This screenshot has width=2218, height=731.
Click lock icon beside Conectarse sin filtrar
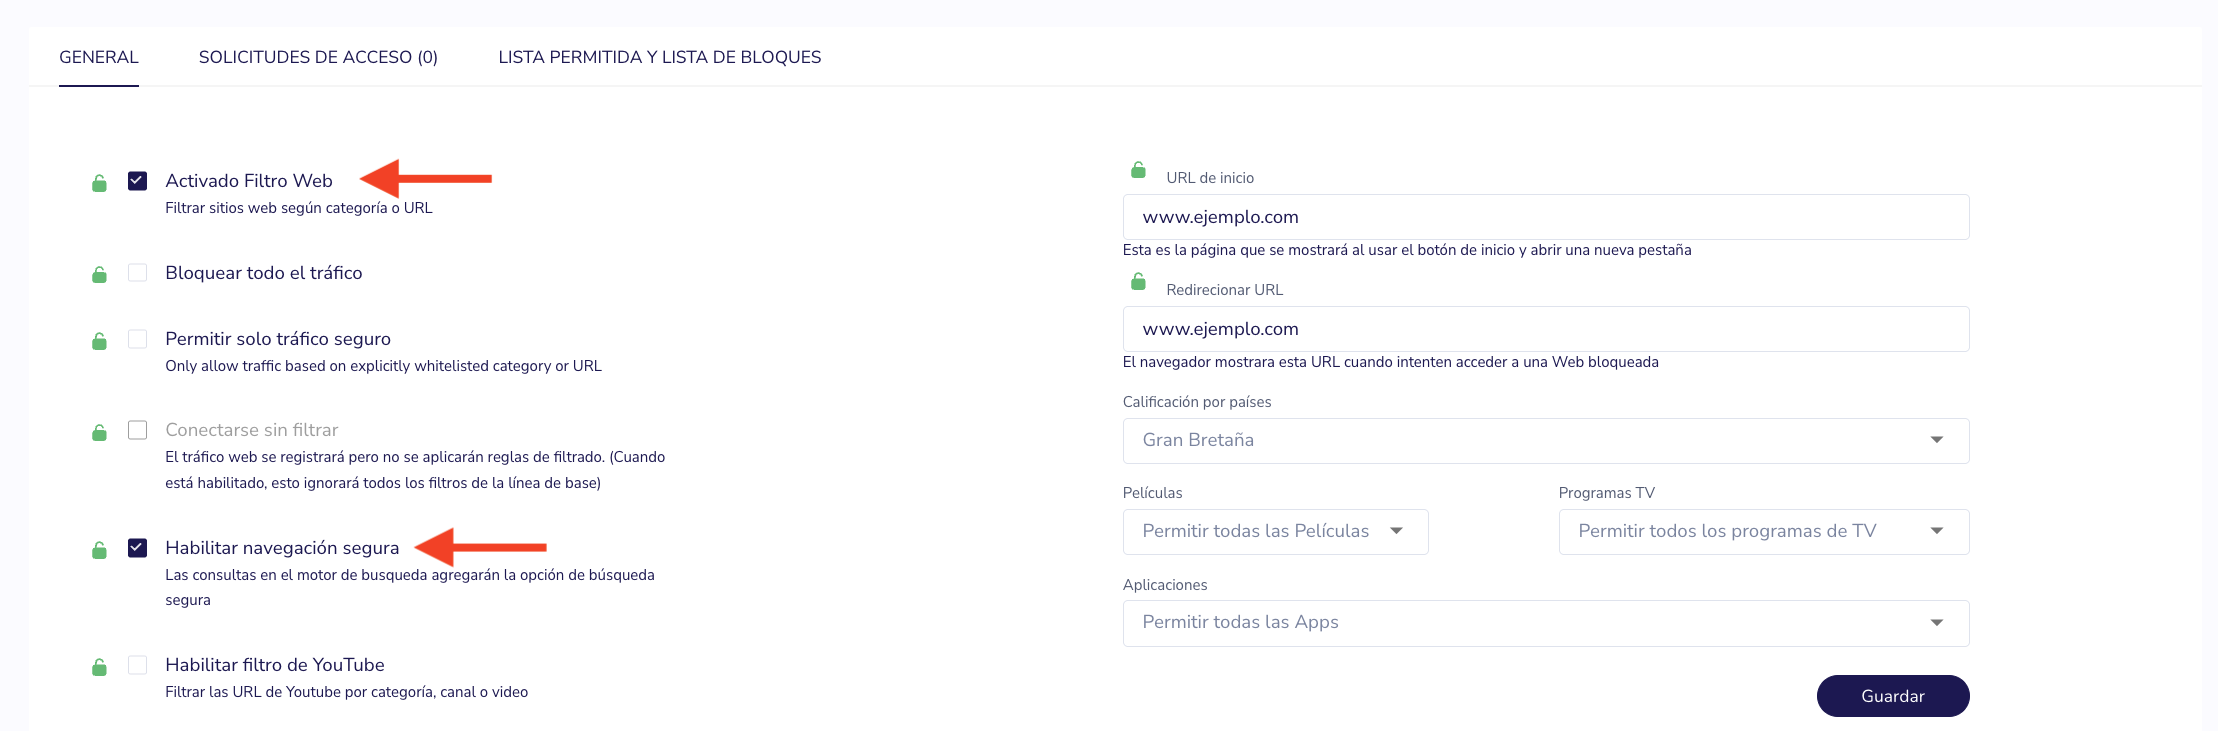[99, 432]
